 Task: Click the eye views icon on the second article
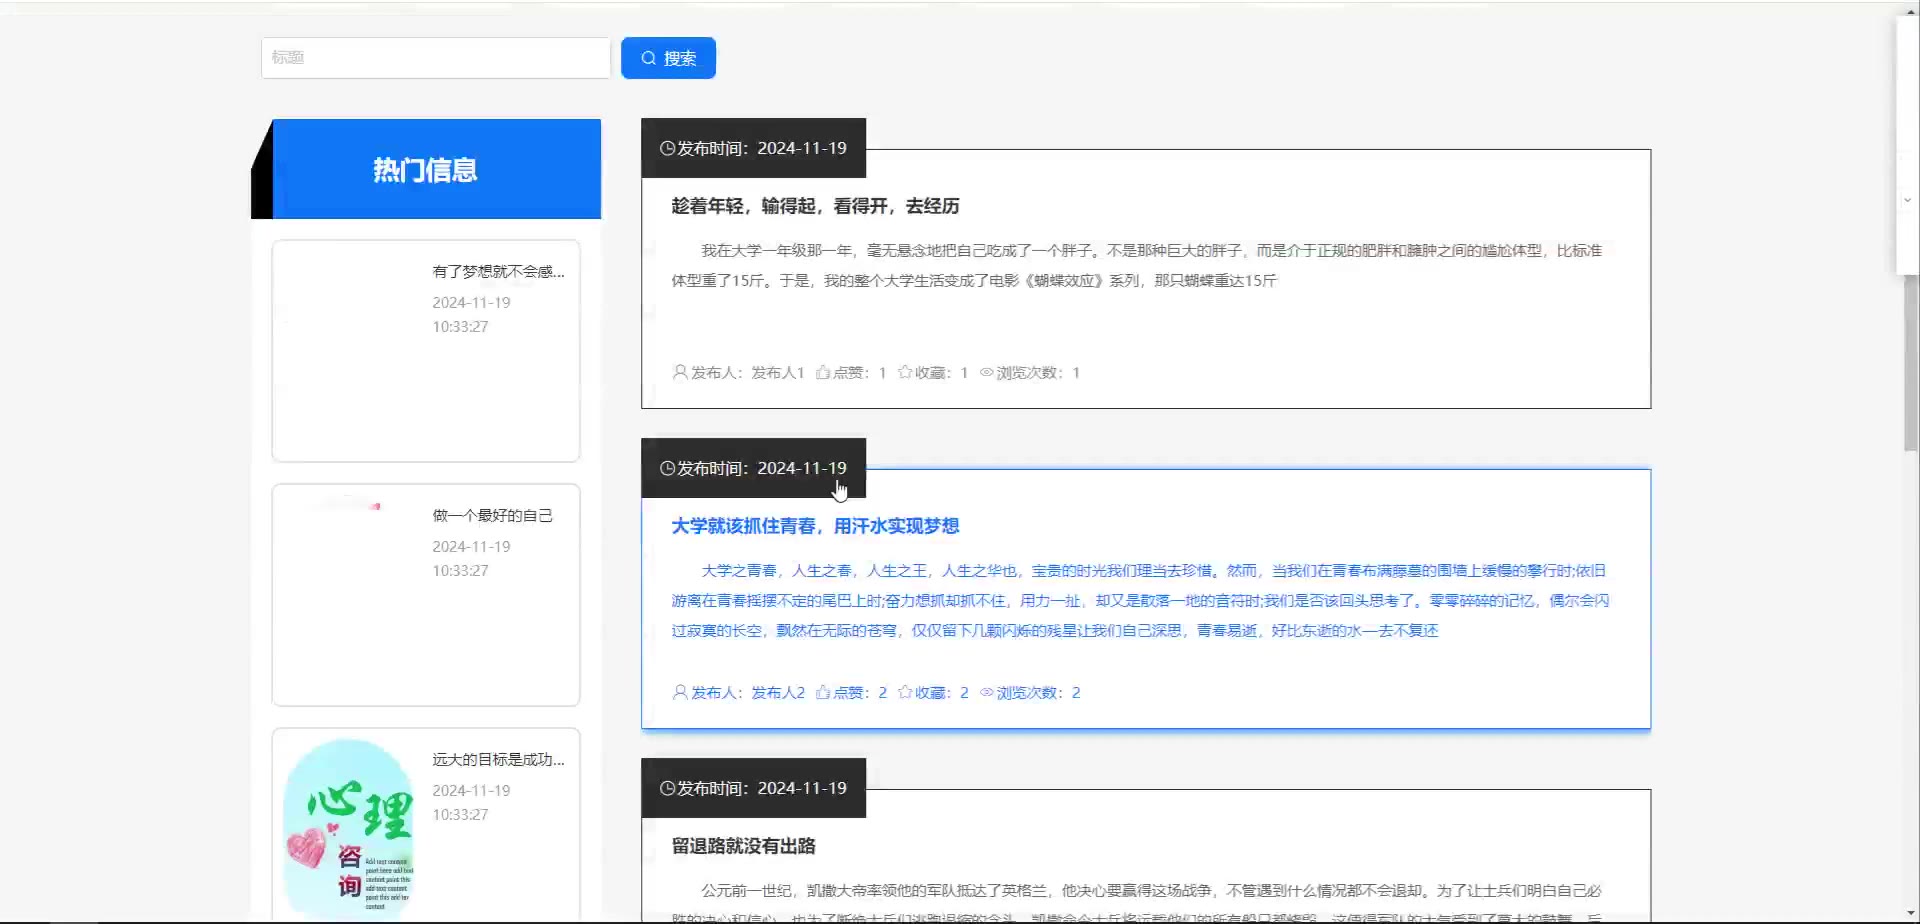(x=986, y=693)
